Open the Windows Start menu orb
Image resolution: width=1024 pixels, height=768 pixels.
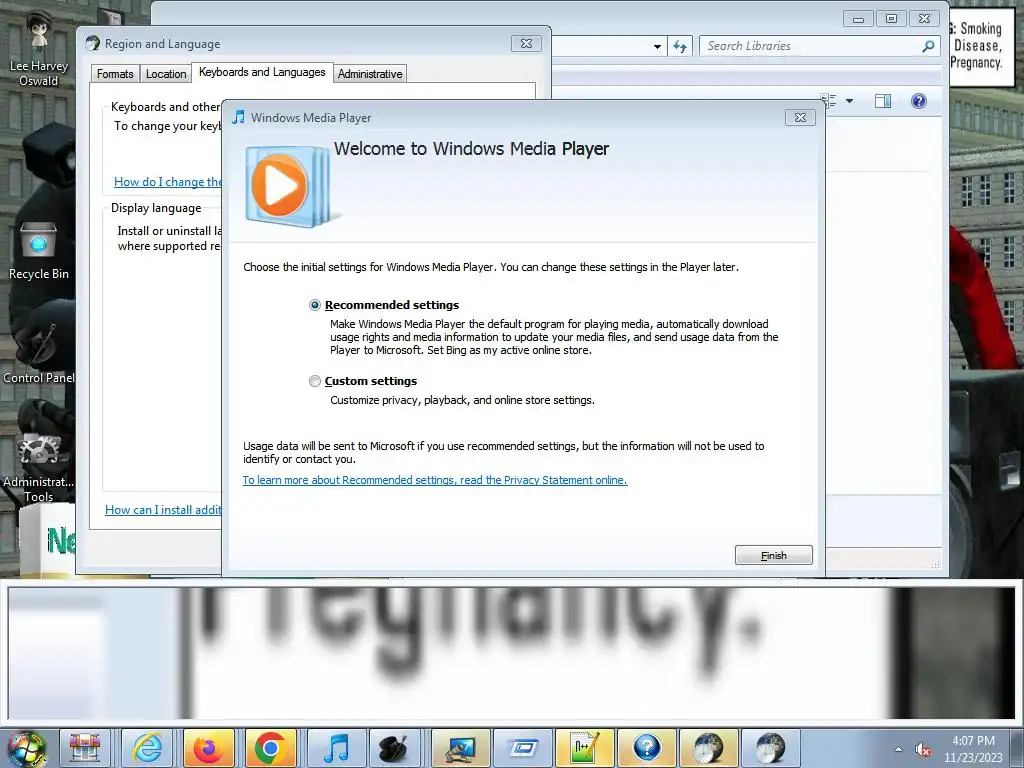point(27,748)
